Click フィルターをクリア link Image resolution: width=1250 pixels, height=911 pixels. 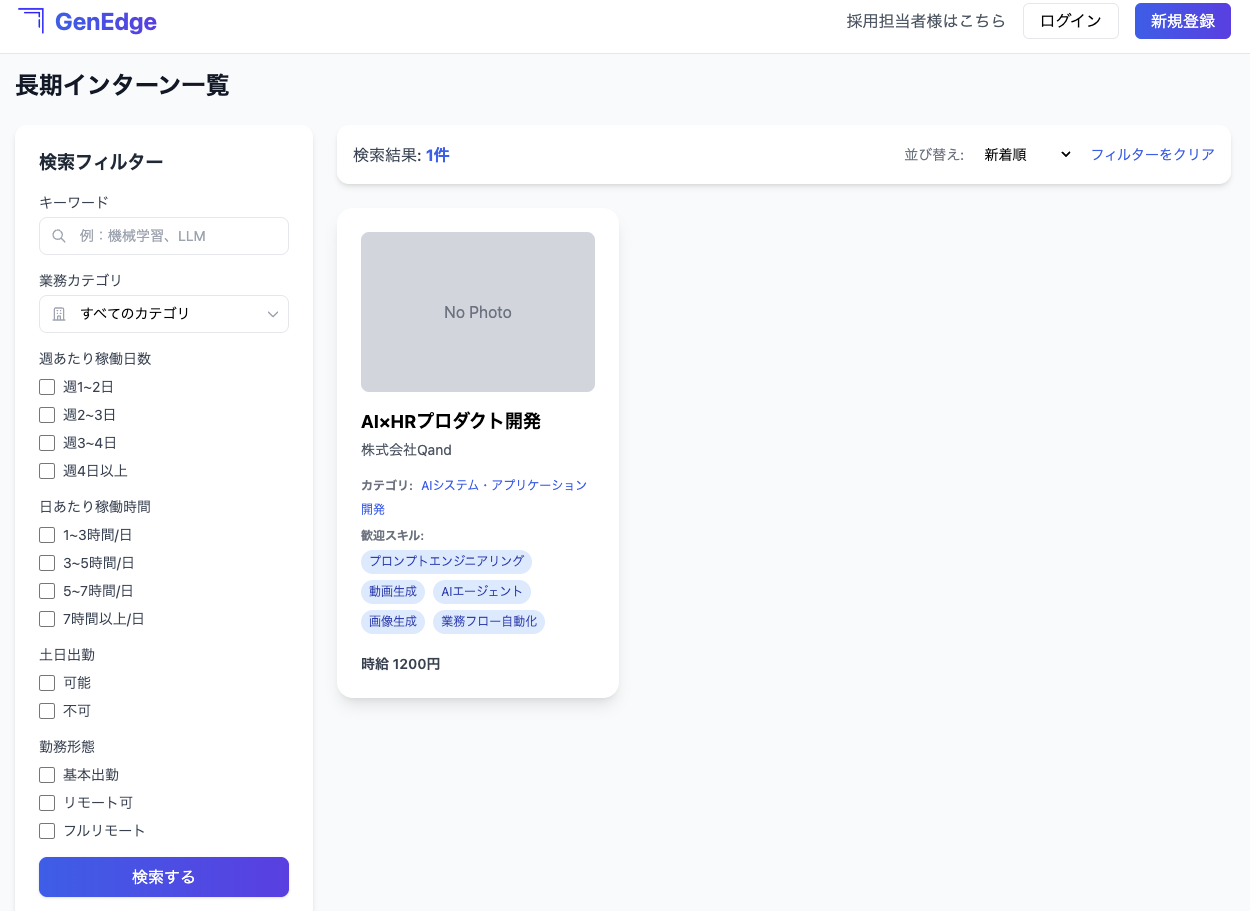coord(1152,155)
